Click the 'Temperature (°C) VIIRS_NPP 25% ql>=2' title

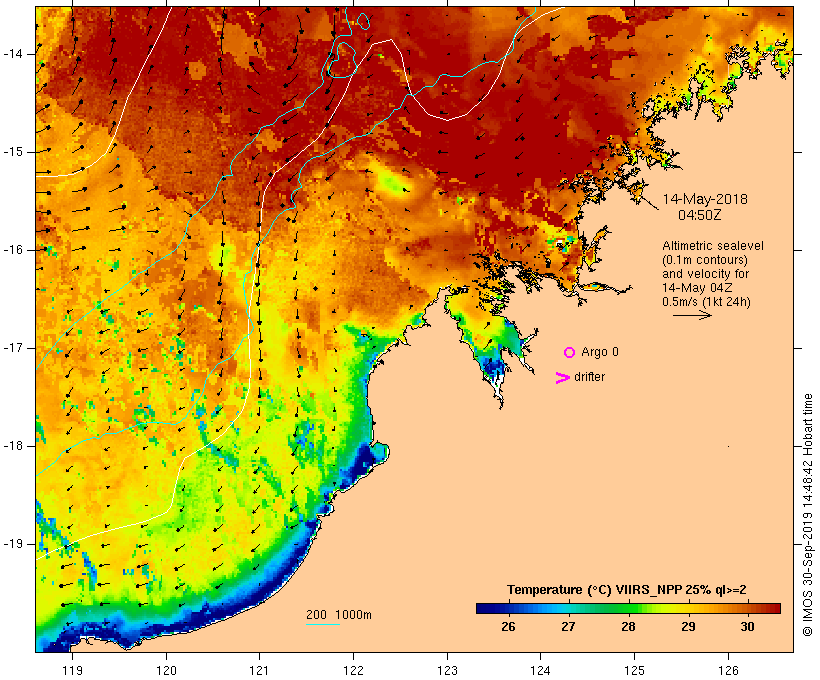click(627, 590)
